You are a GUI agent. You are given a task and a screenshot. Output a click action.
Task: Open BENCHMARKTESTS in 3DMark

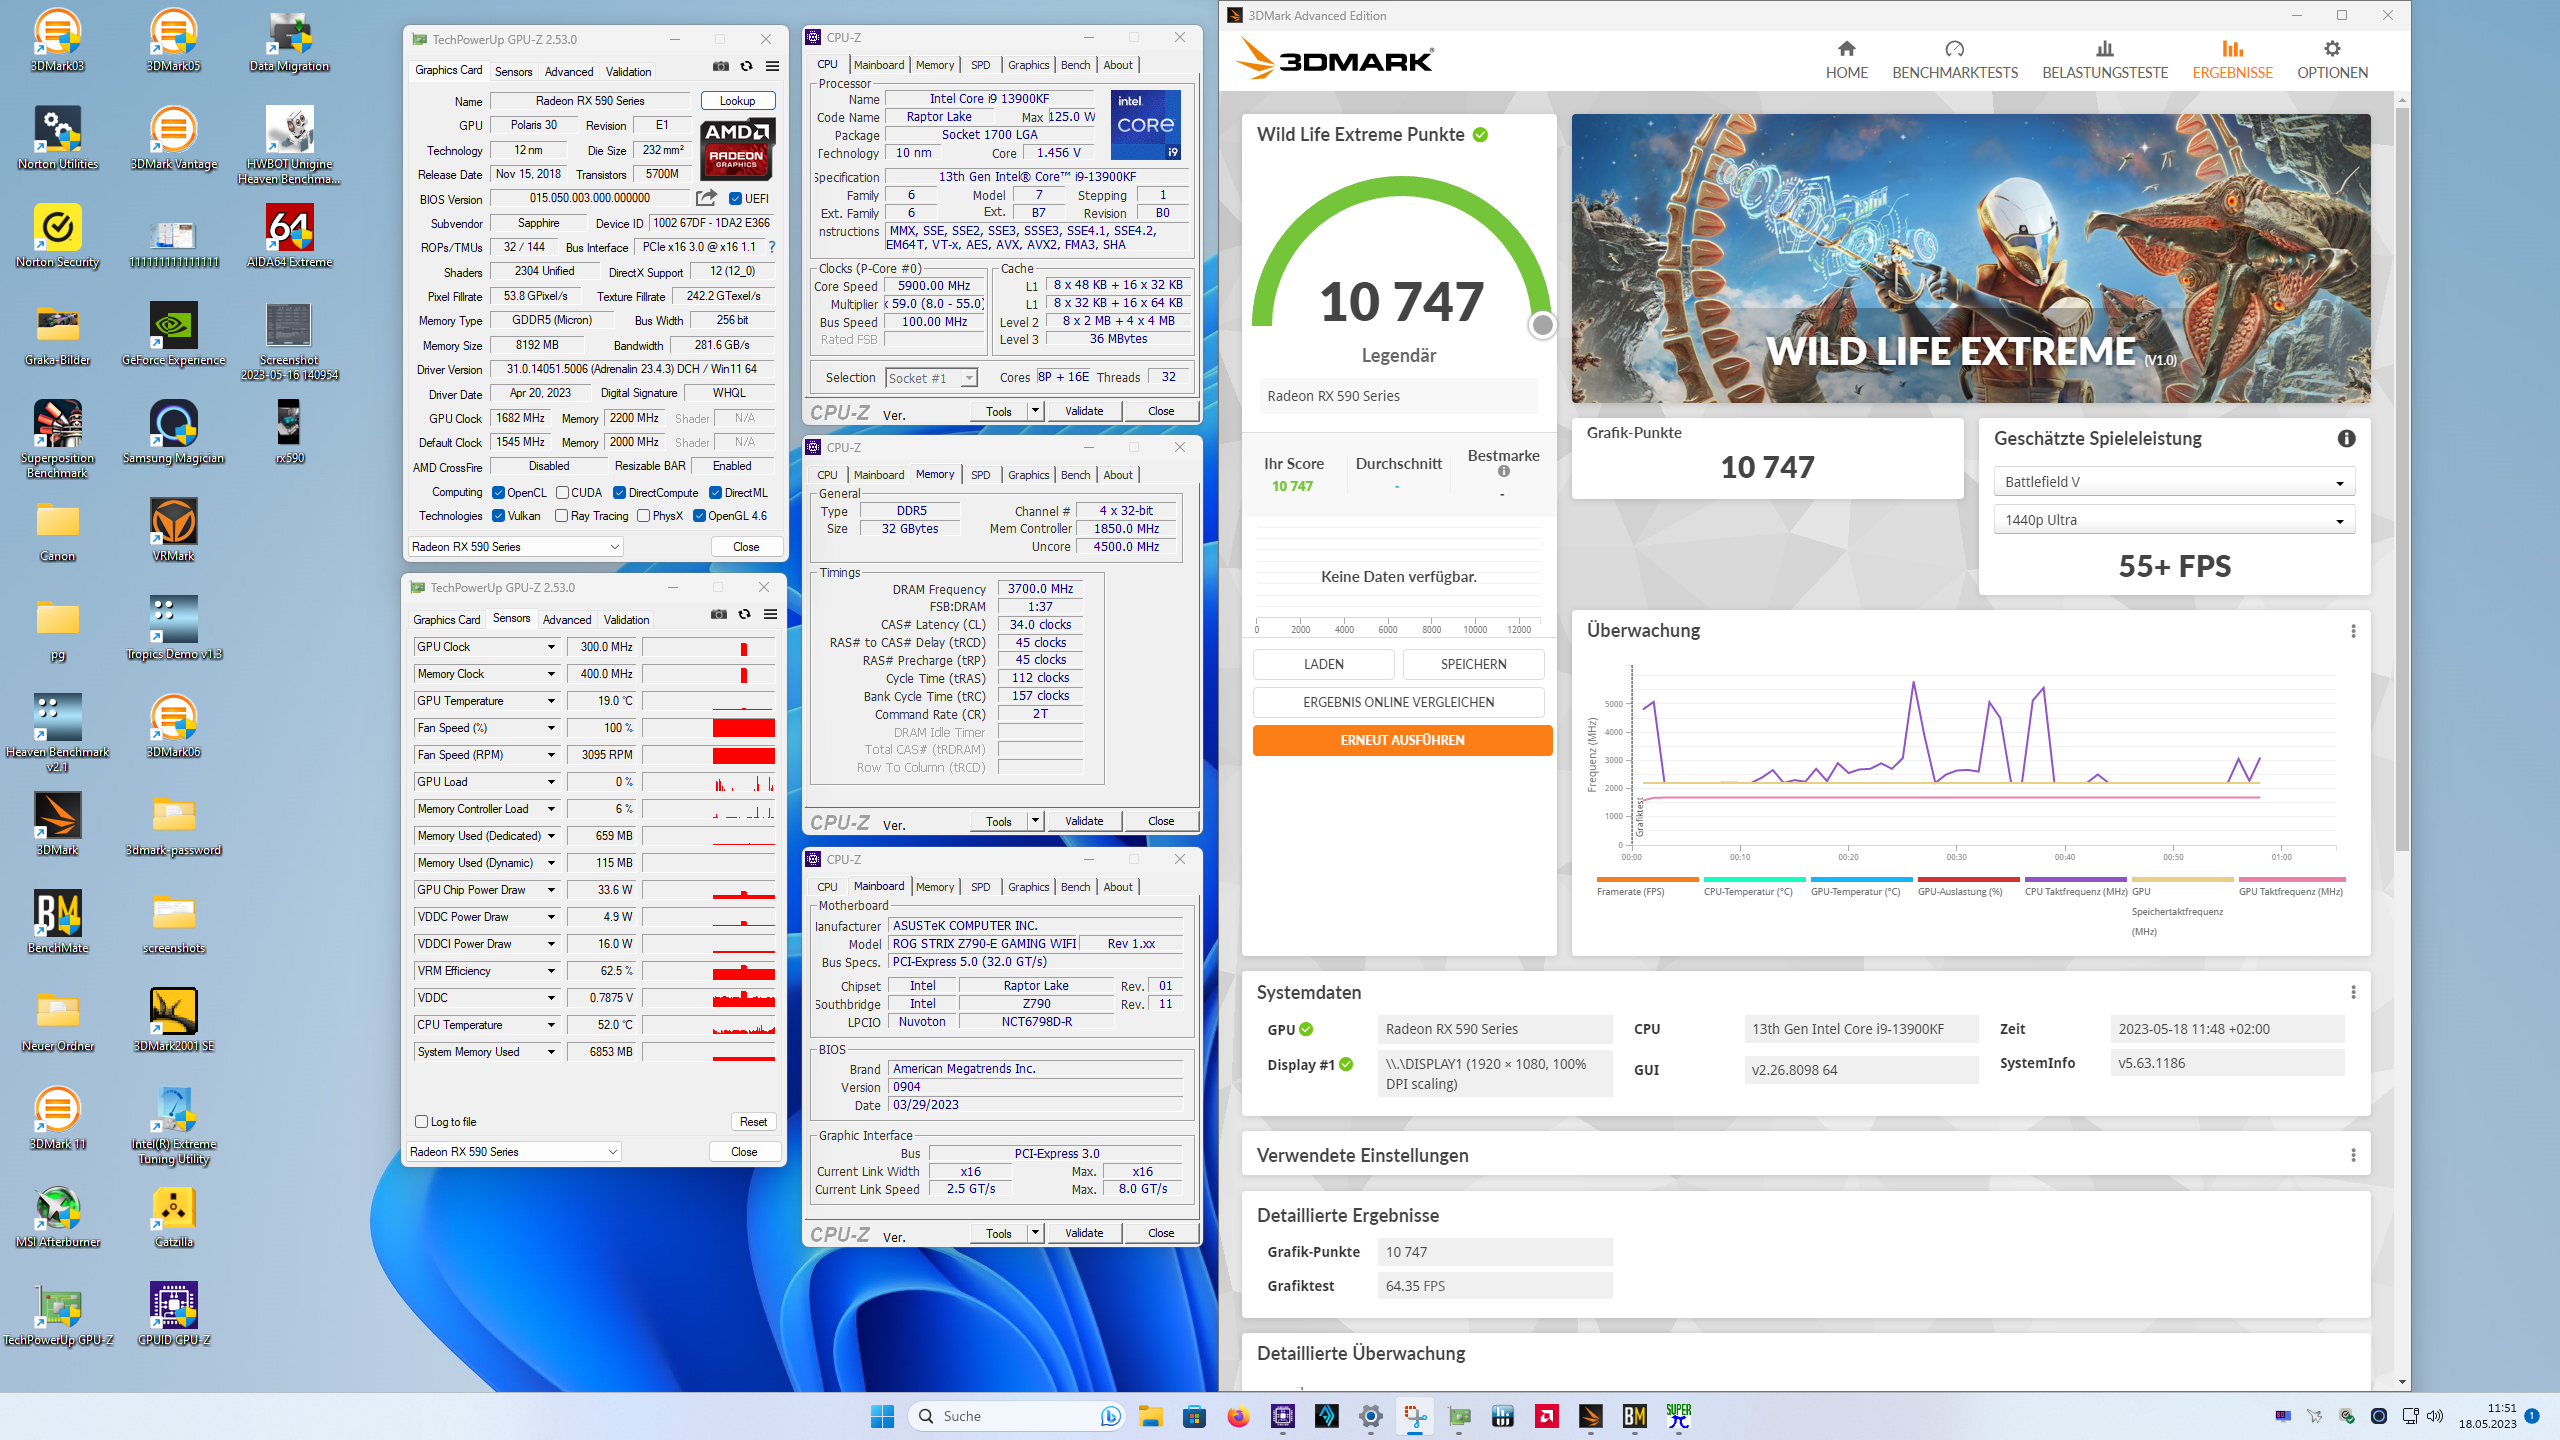pyautogui.click(x=1955, y=60)
